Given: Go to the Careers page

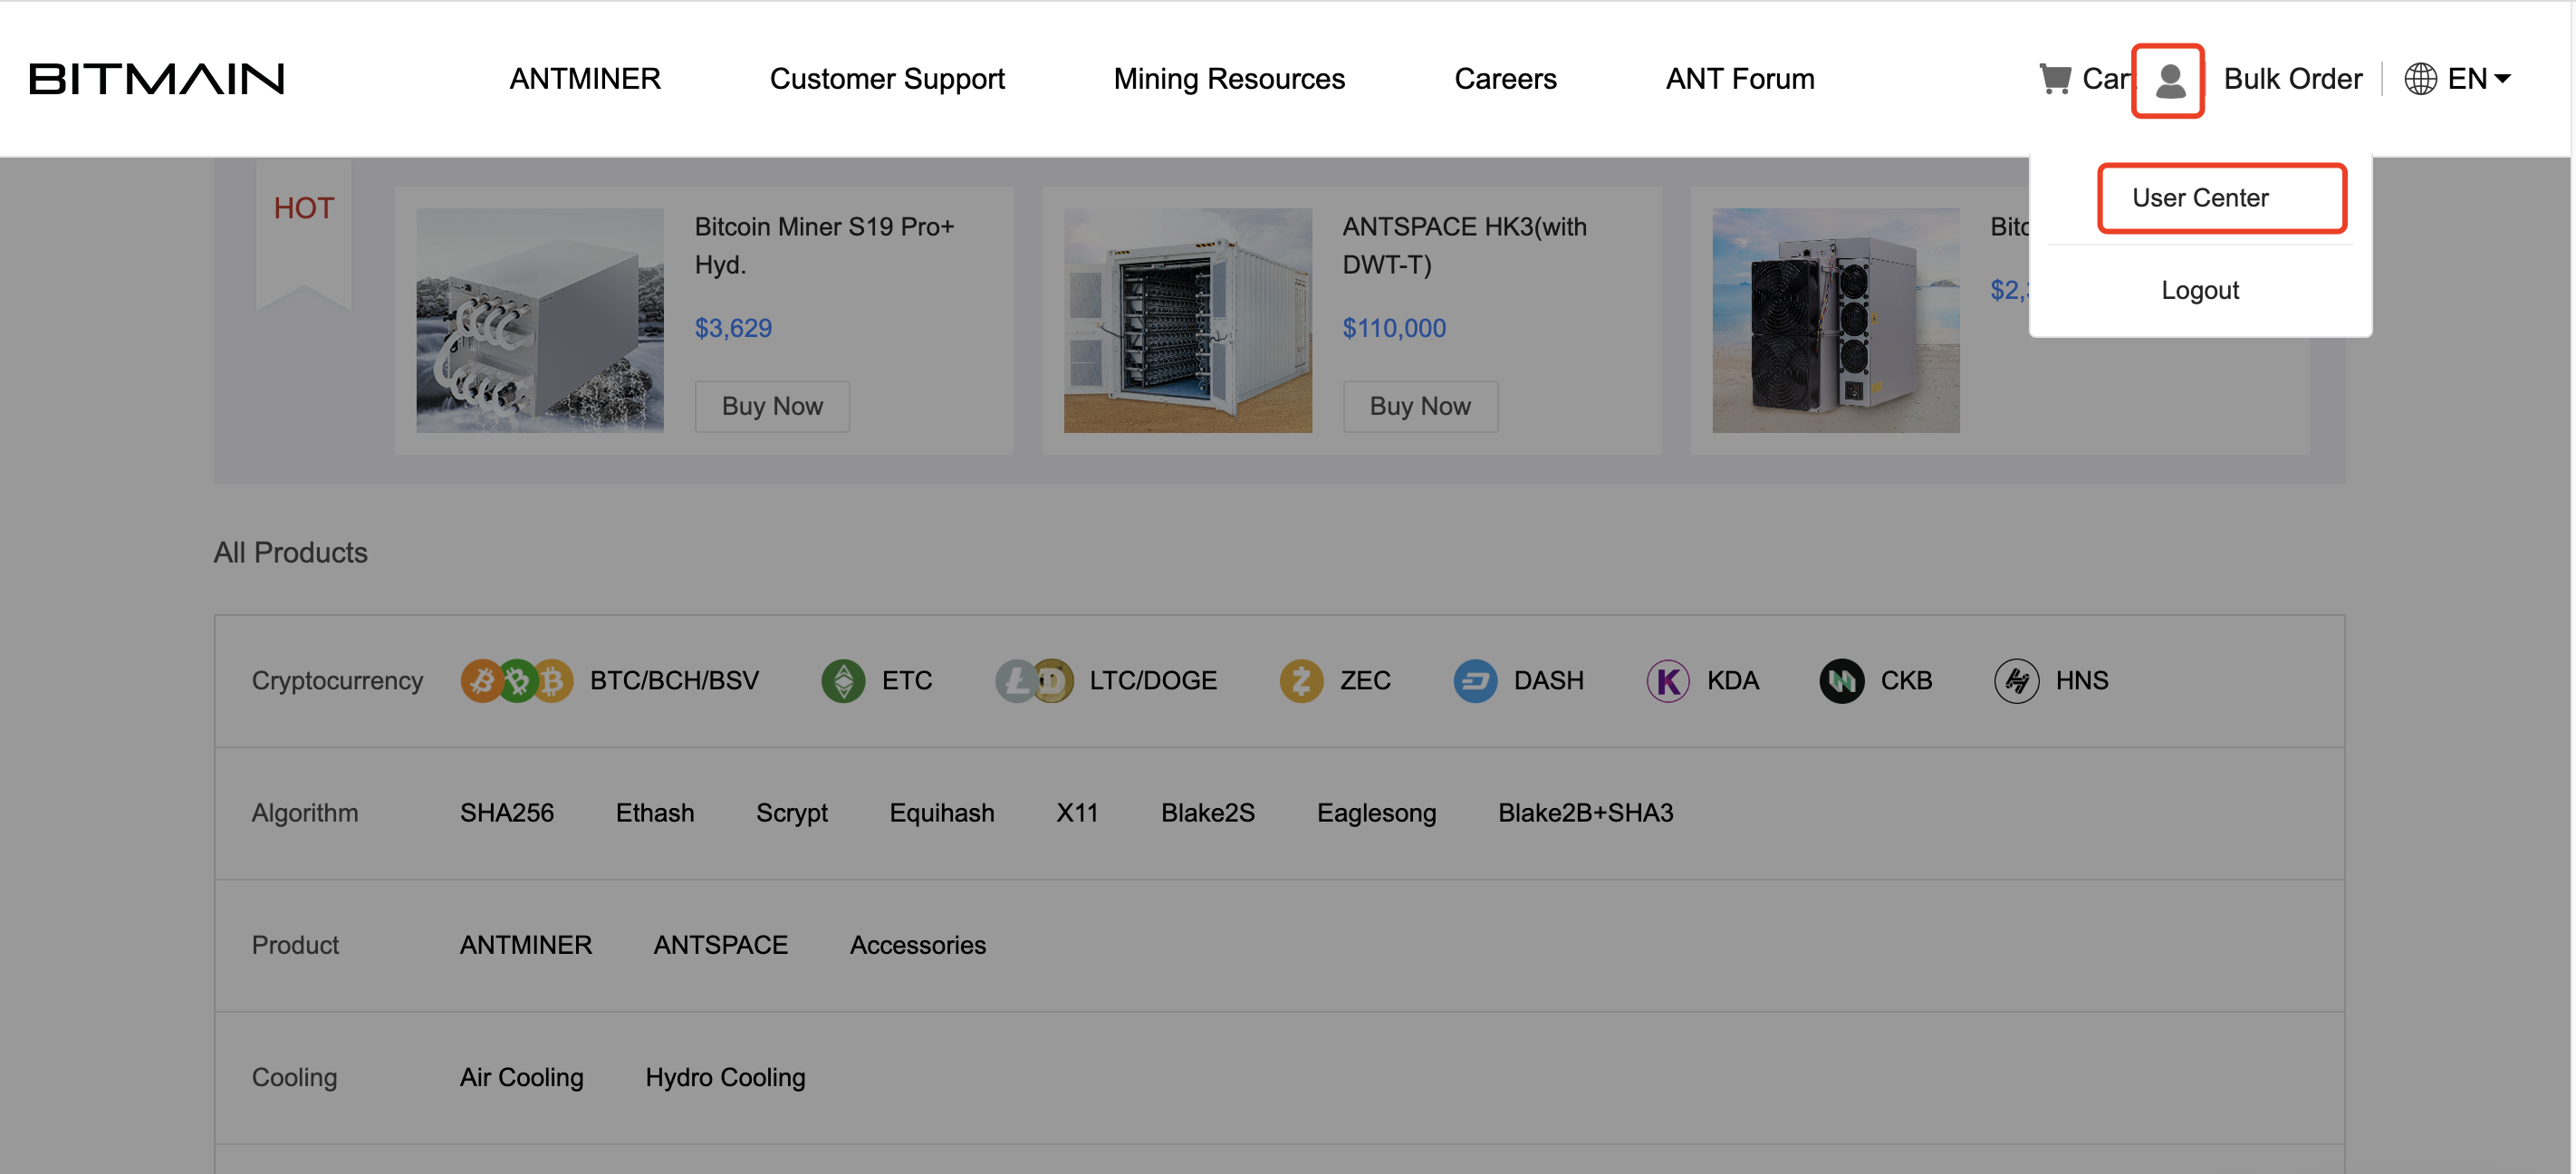Looking at the screenshot, I should (x=1505, y=79).
